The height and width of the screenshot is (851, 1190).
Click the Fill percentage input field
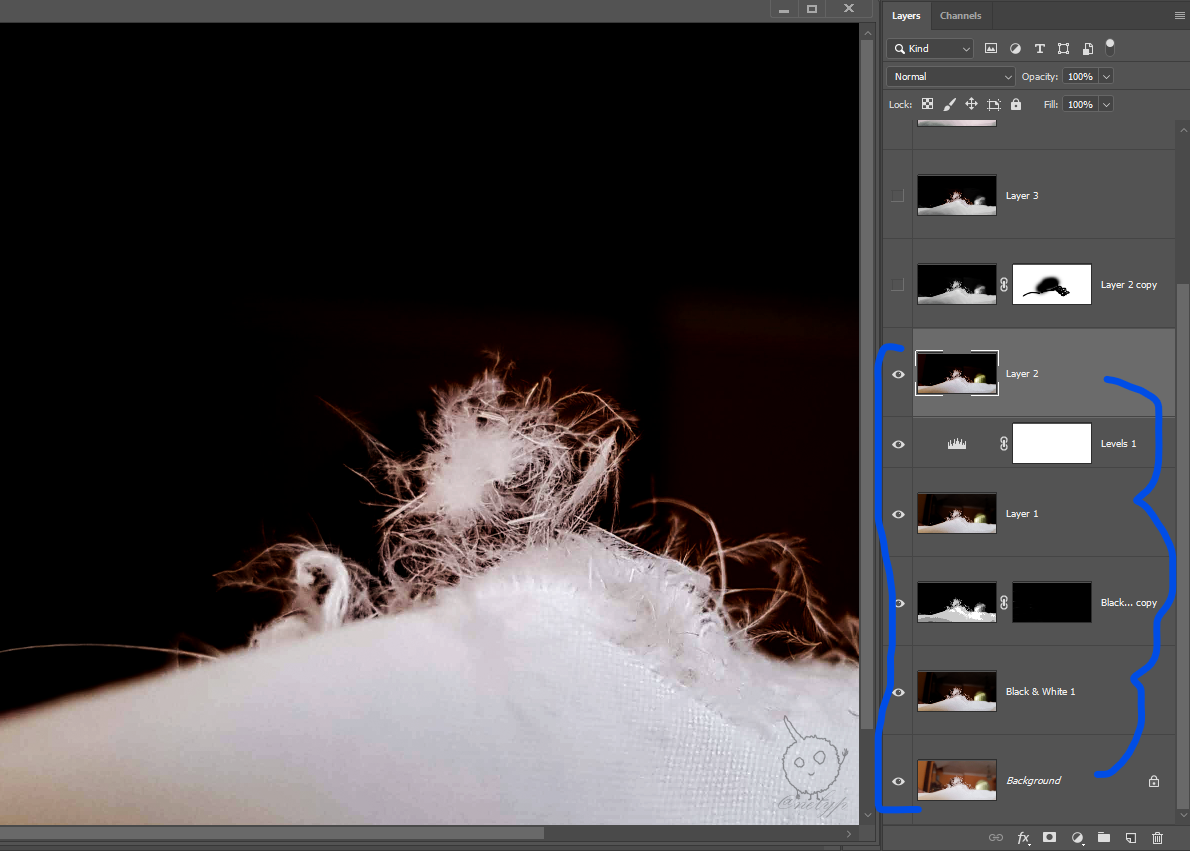[x=1079, y=104]
